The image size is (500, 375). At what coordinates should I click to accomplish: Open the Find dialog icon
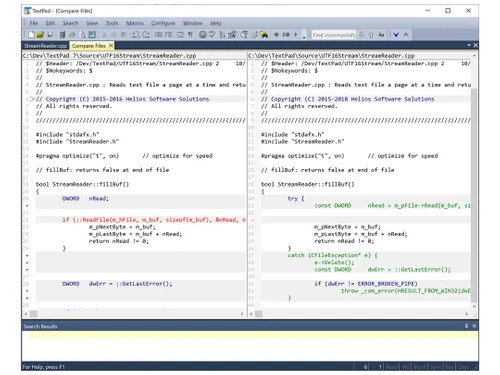[x=244, y=35]
